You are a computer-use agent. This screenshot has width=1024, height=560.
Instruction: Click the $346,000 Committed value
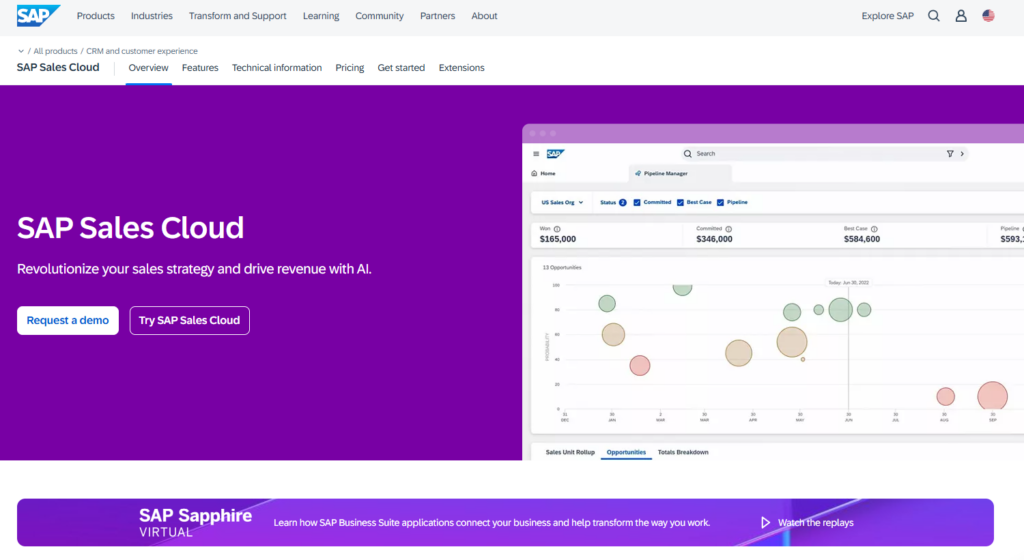714,239
